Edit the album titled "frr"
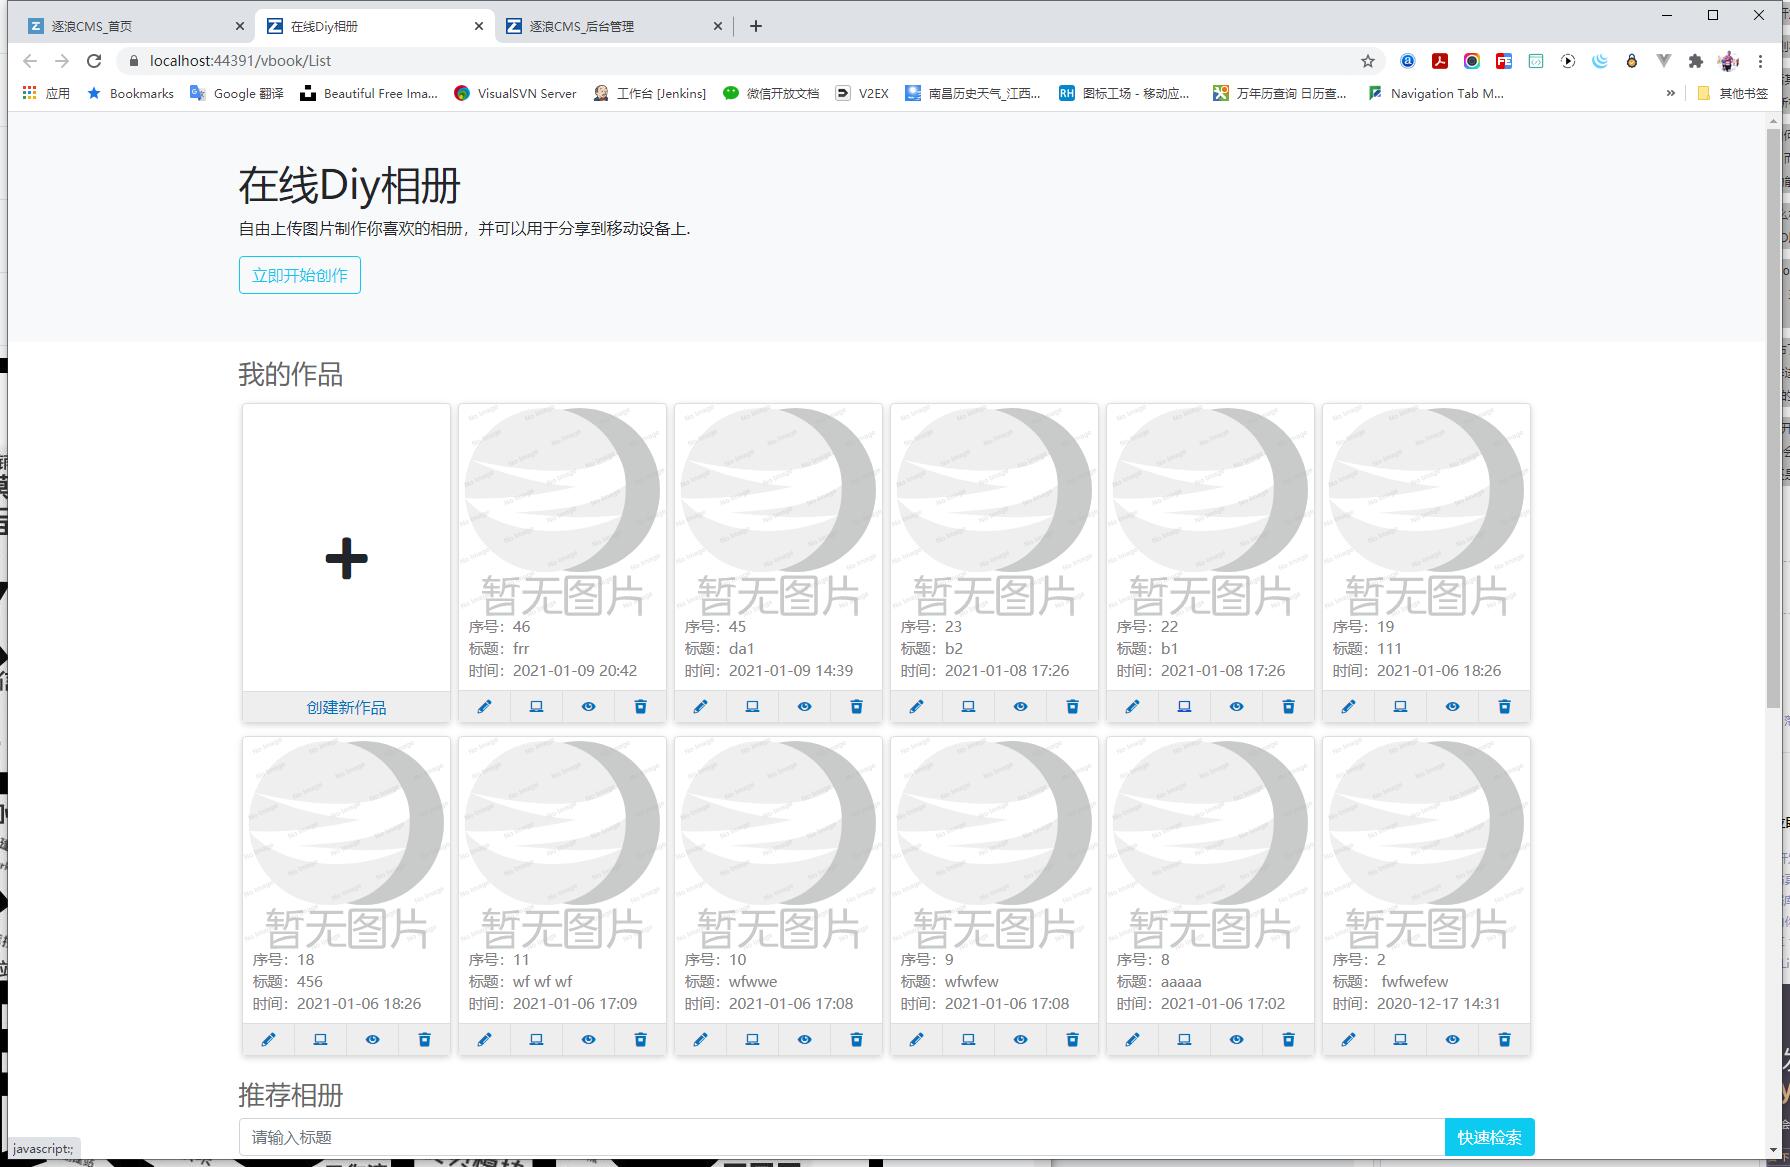1790x1167 pixels. click(485, 706)
